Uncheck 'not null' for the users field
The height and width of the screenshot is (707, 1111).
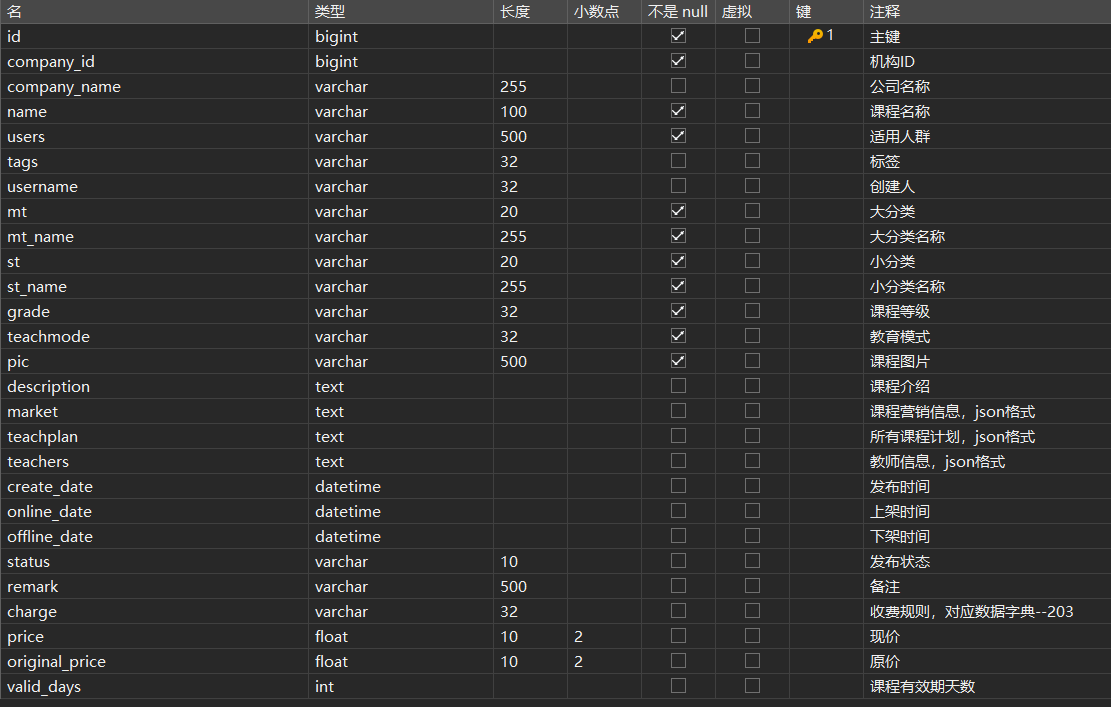pos(678,136)
